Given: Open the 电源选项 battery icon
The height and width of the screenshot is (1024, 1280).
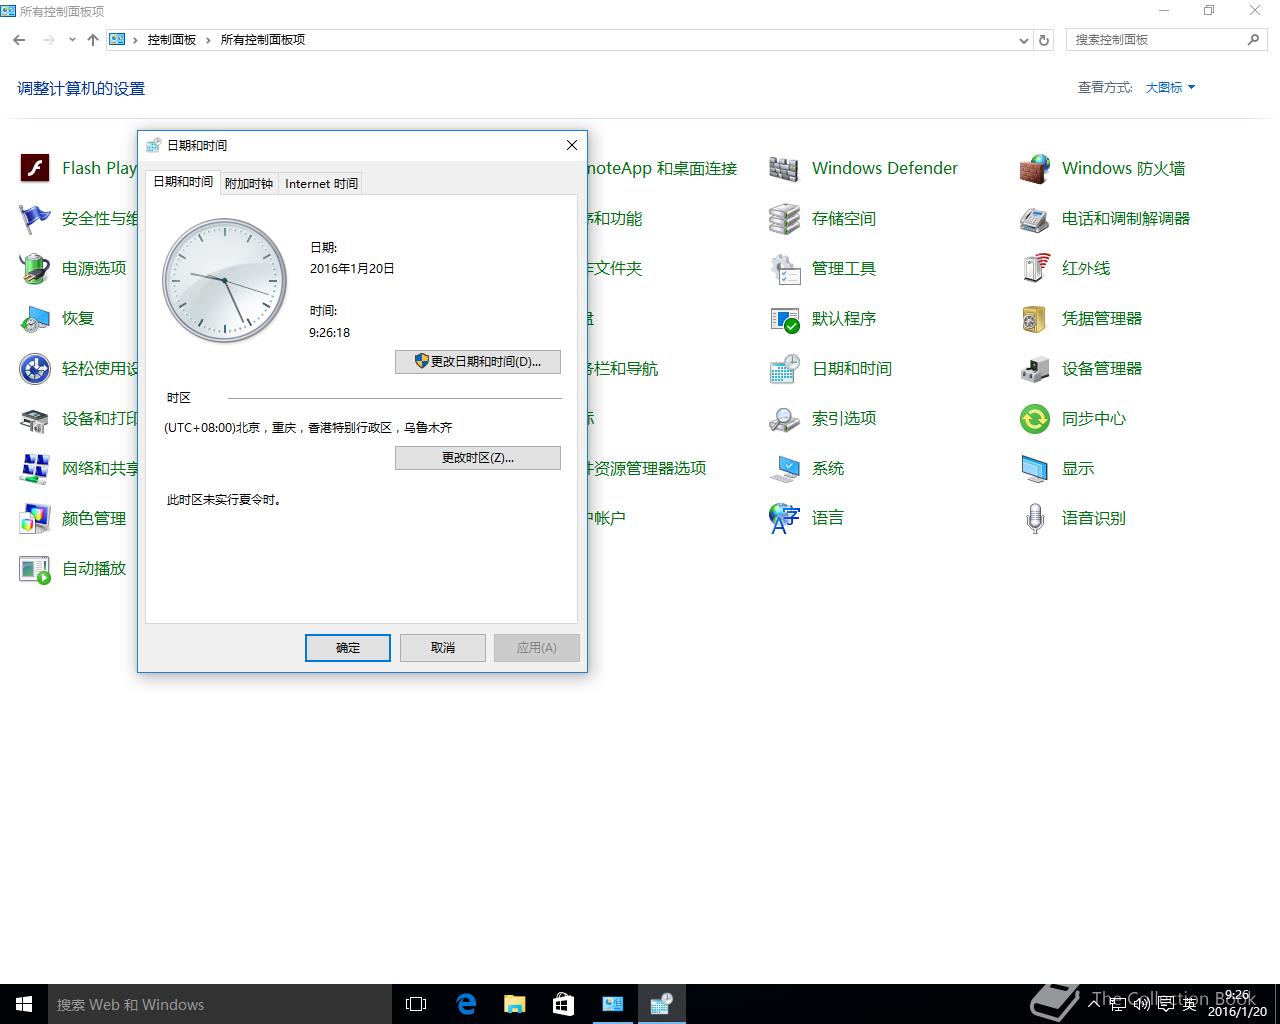Looking at the screenshot, I should point(35,268).
